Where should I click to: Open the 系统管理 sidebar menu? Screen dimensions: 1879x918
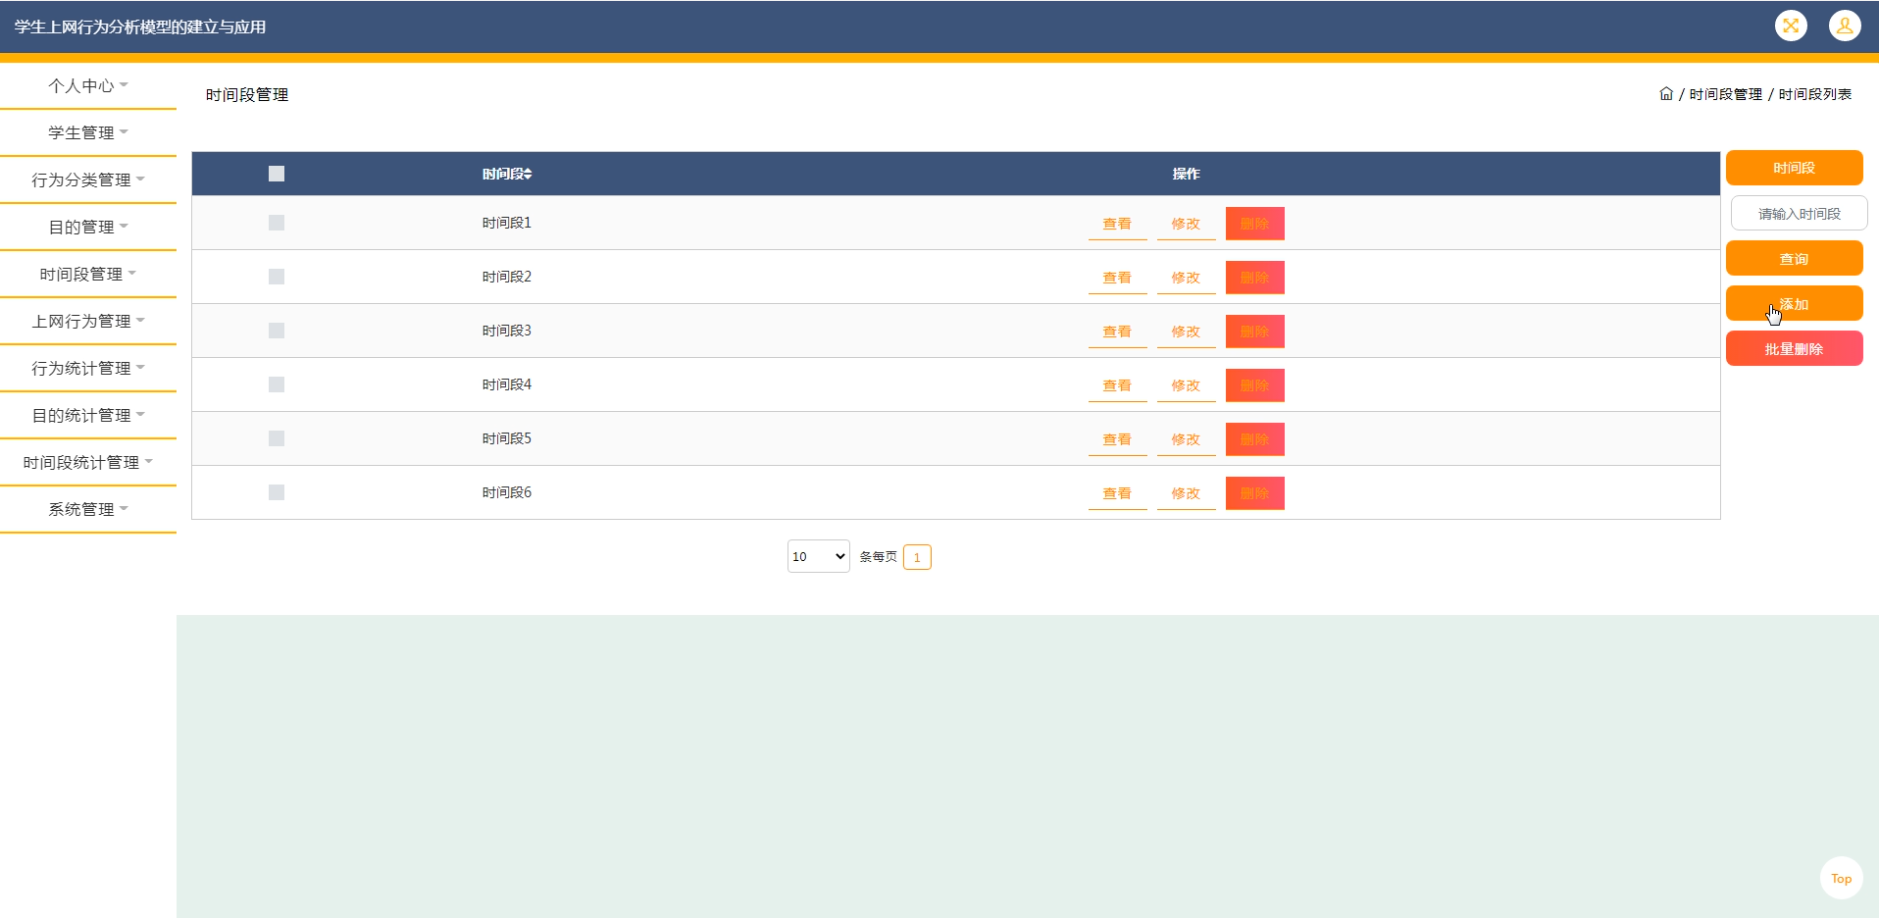(x=88, y=509)
